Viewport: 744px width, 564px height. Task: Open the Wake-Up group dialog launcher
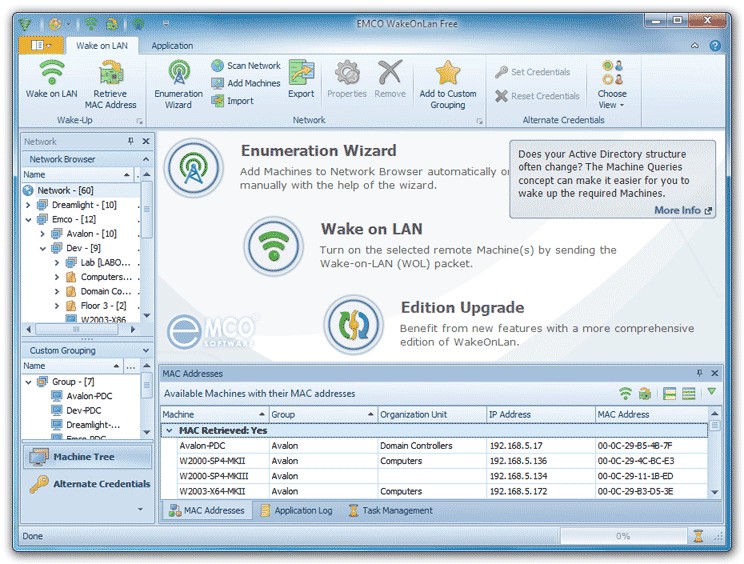tap(140, 121)
